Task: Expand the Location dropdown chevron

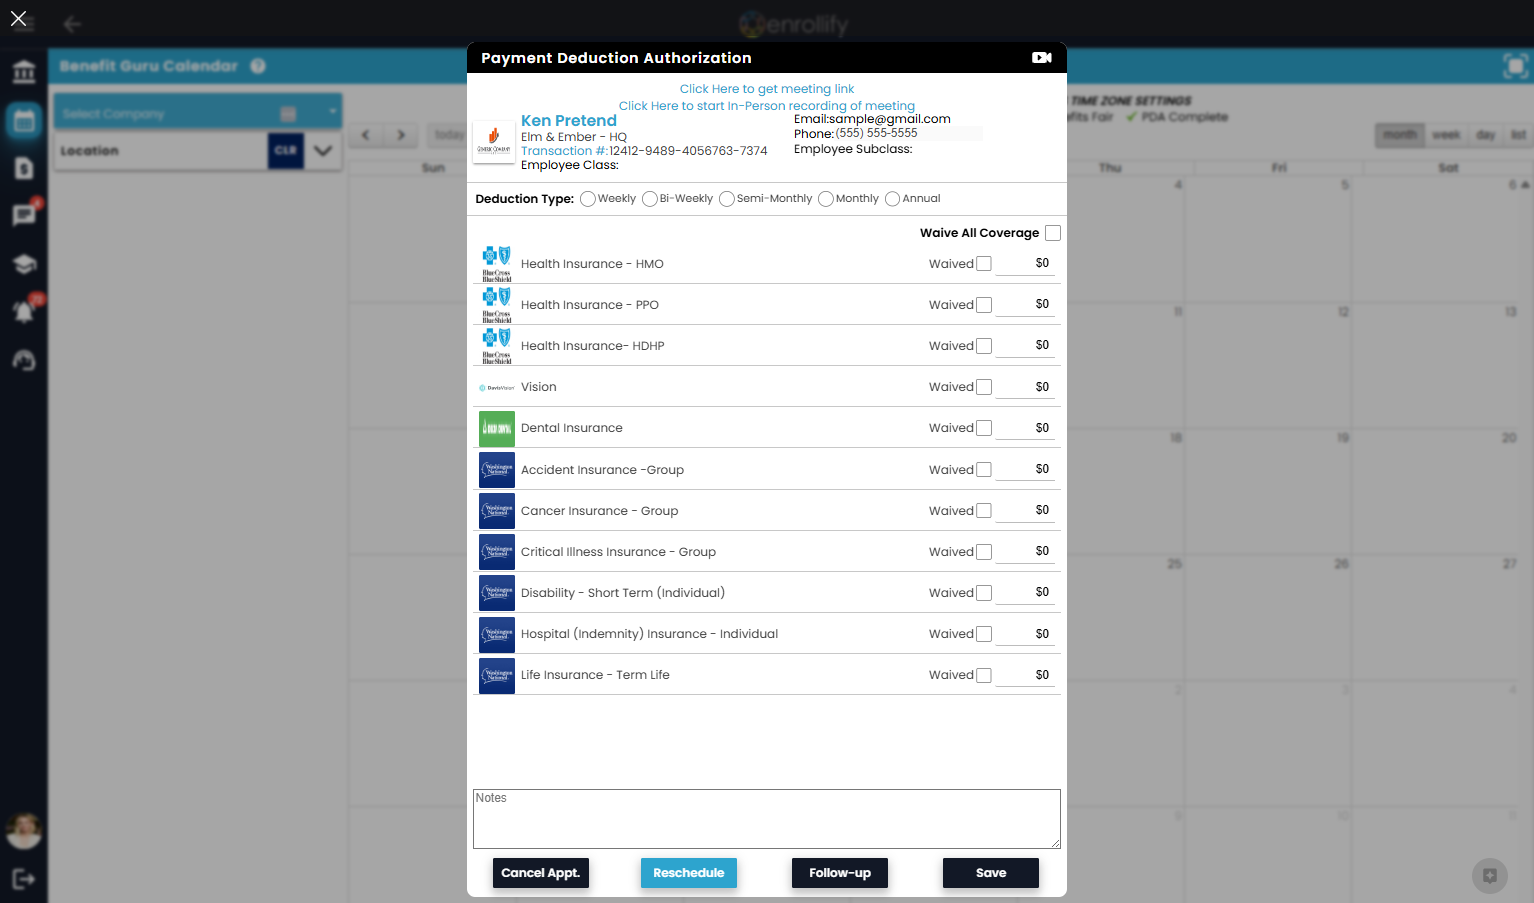Action: pyautogui.click(x=323, y=151)
